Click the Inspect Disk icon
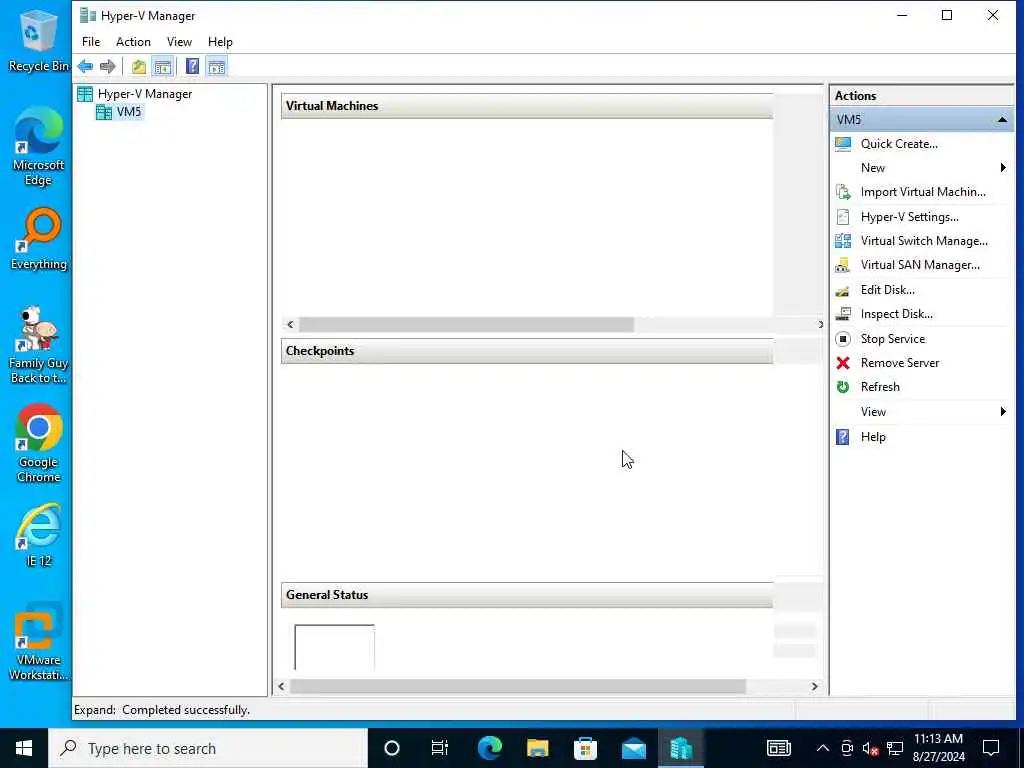This screenshot has height=768, width=1024. pyautogui.click(x=843, y=314)
